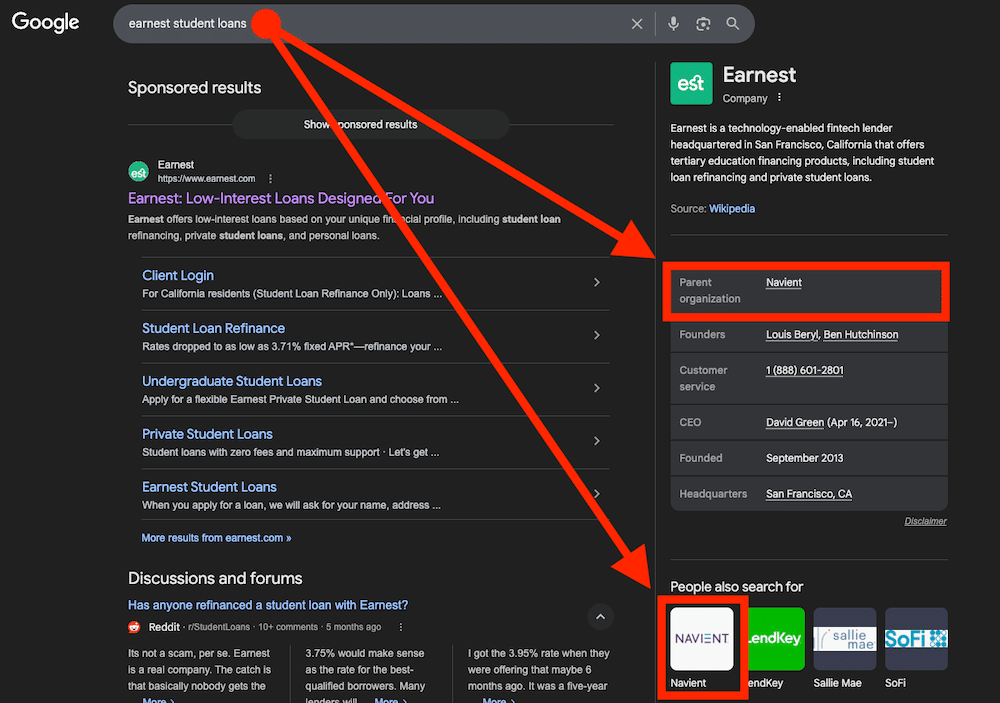Open the three-dot menu next to Company
Viewport: 1000px width, 703px height.
click(781, 97)
